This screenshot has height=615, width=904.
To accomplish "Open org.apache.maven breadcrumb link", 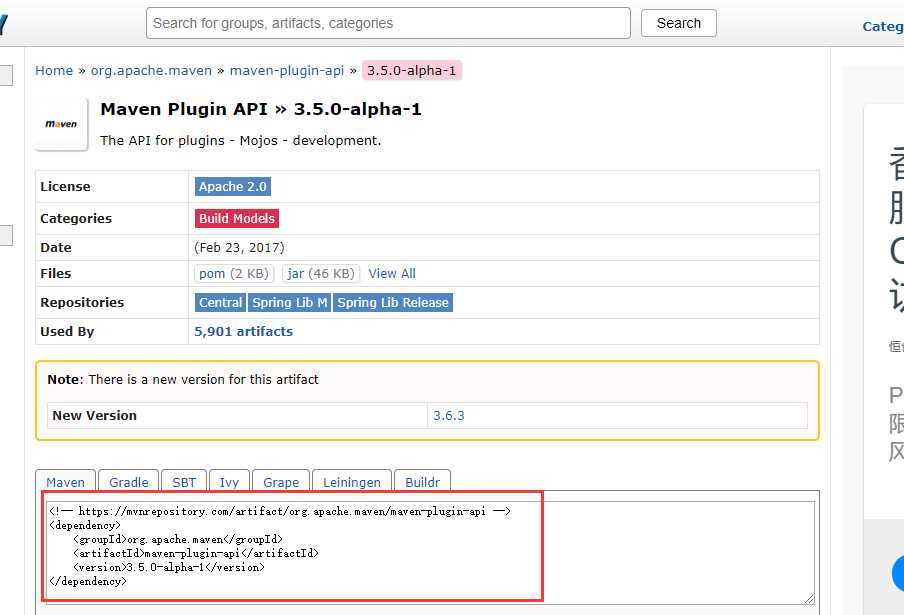I will click(151, 70).
